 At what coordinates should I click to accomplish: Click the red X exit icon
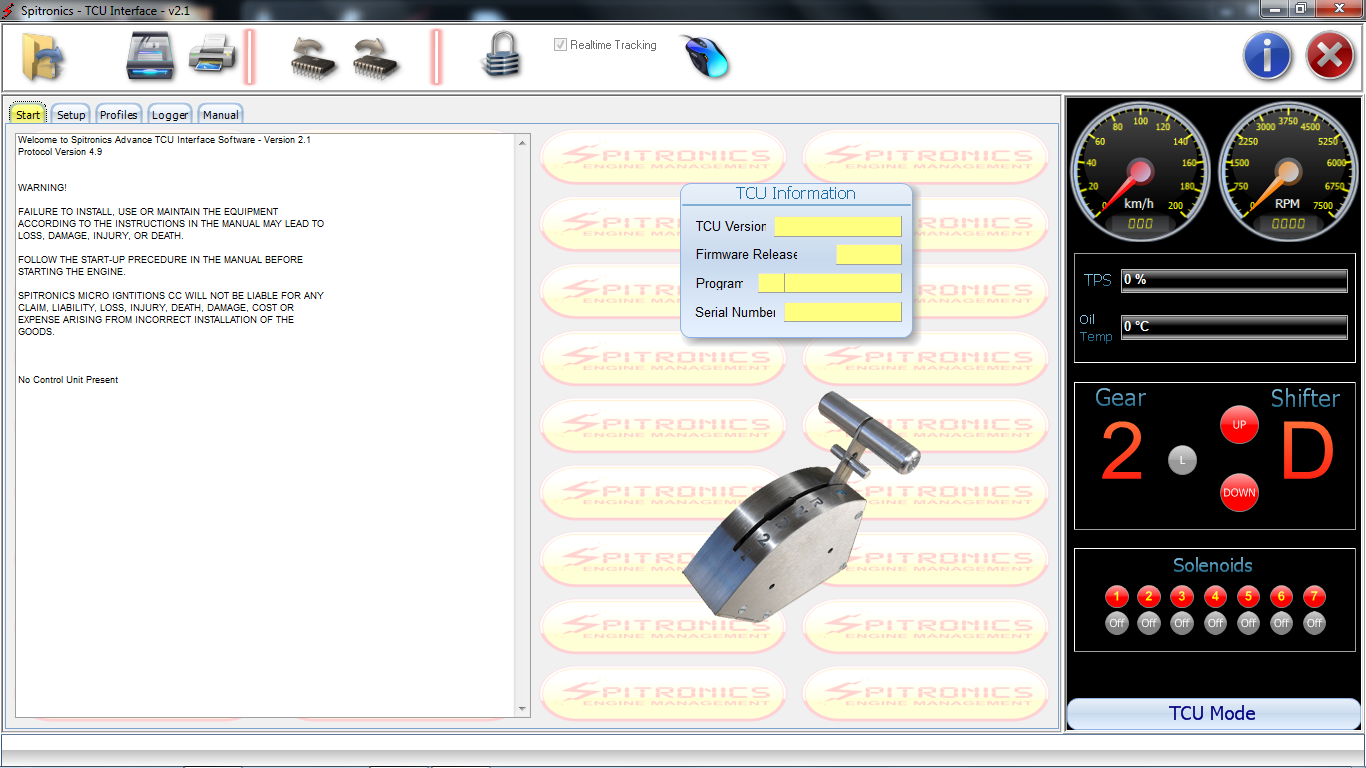click(1330, 55)
